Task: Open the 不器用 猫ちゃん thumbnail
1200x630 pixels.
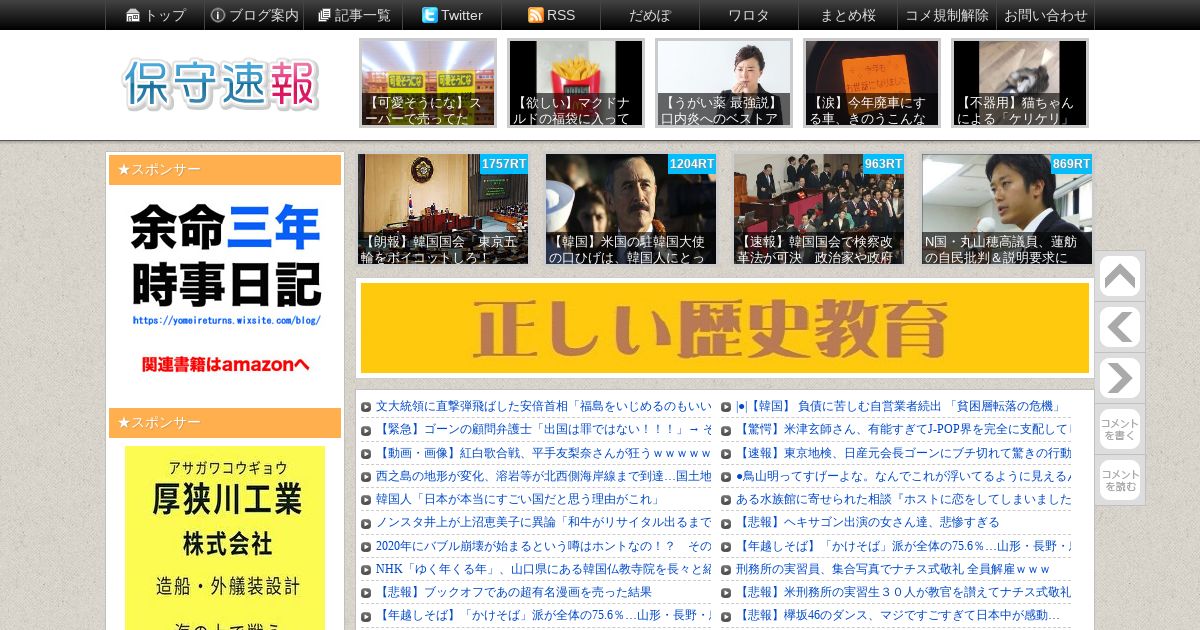Action: pyautogui.click(x=1020, y=83)
